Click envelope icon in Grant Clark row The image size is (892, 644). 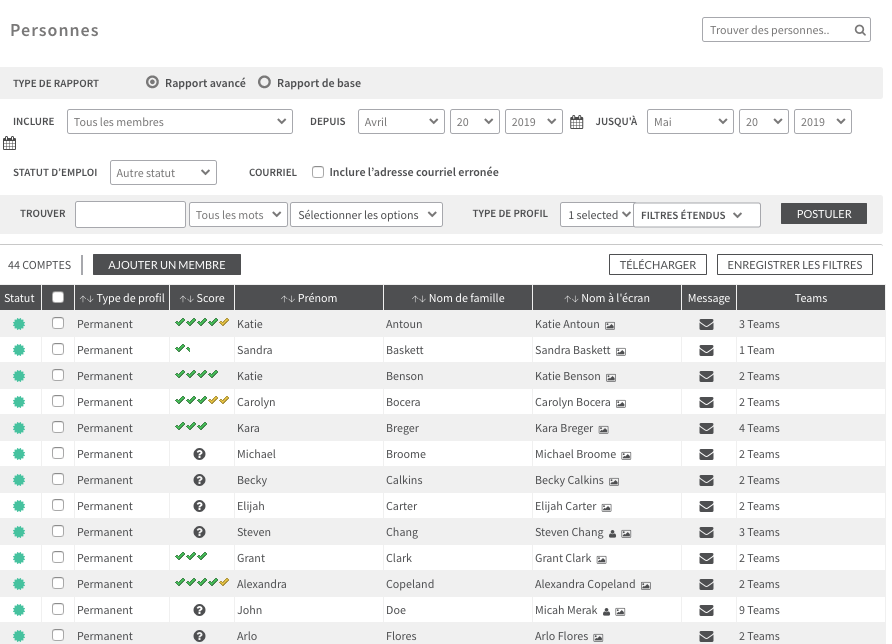tap(706, 559)
